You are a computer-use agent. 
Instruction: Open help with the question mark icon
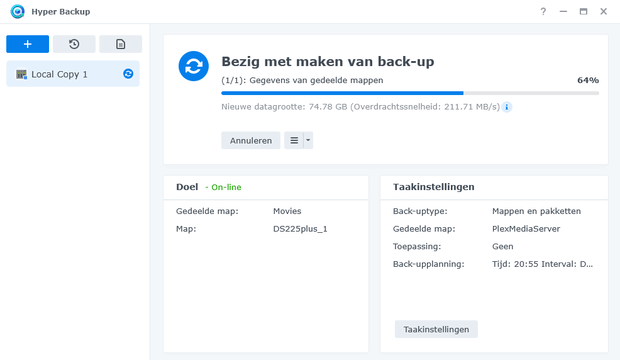[543, 11]
